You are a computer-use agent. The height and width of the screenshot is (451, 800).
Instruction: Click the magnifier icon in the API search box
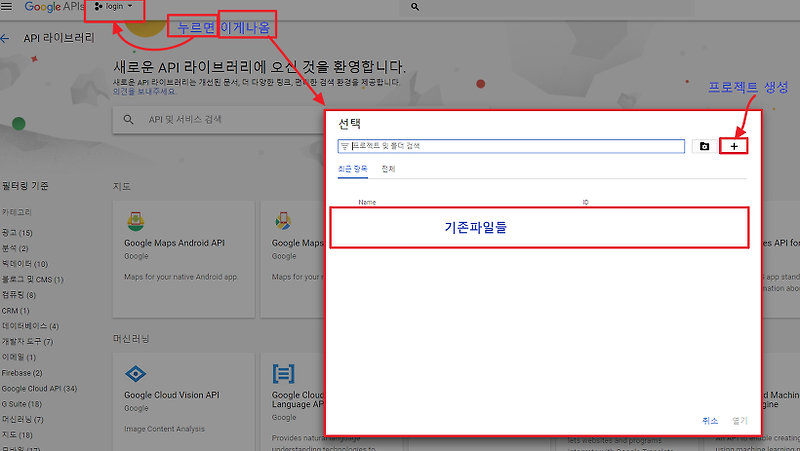[129, 119]
